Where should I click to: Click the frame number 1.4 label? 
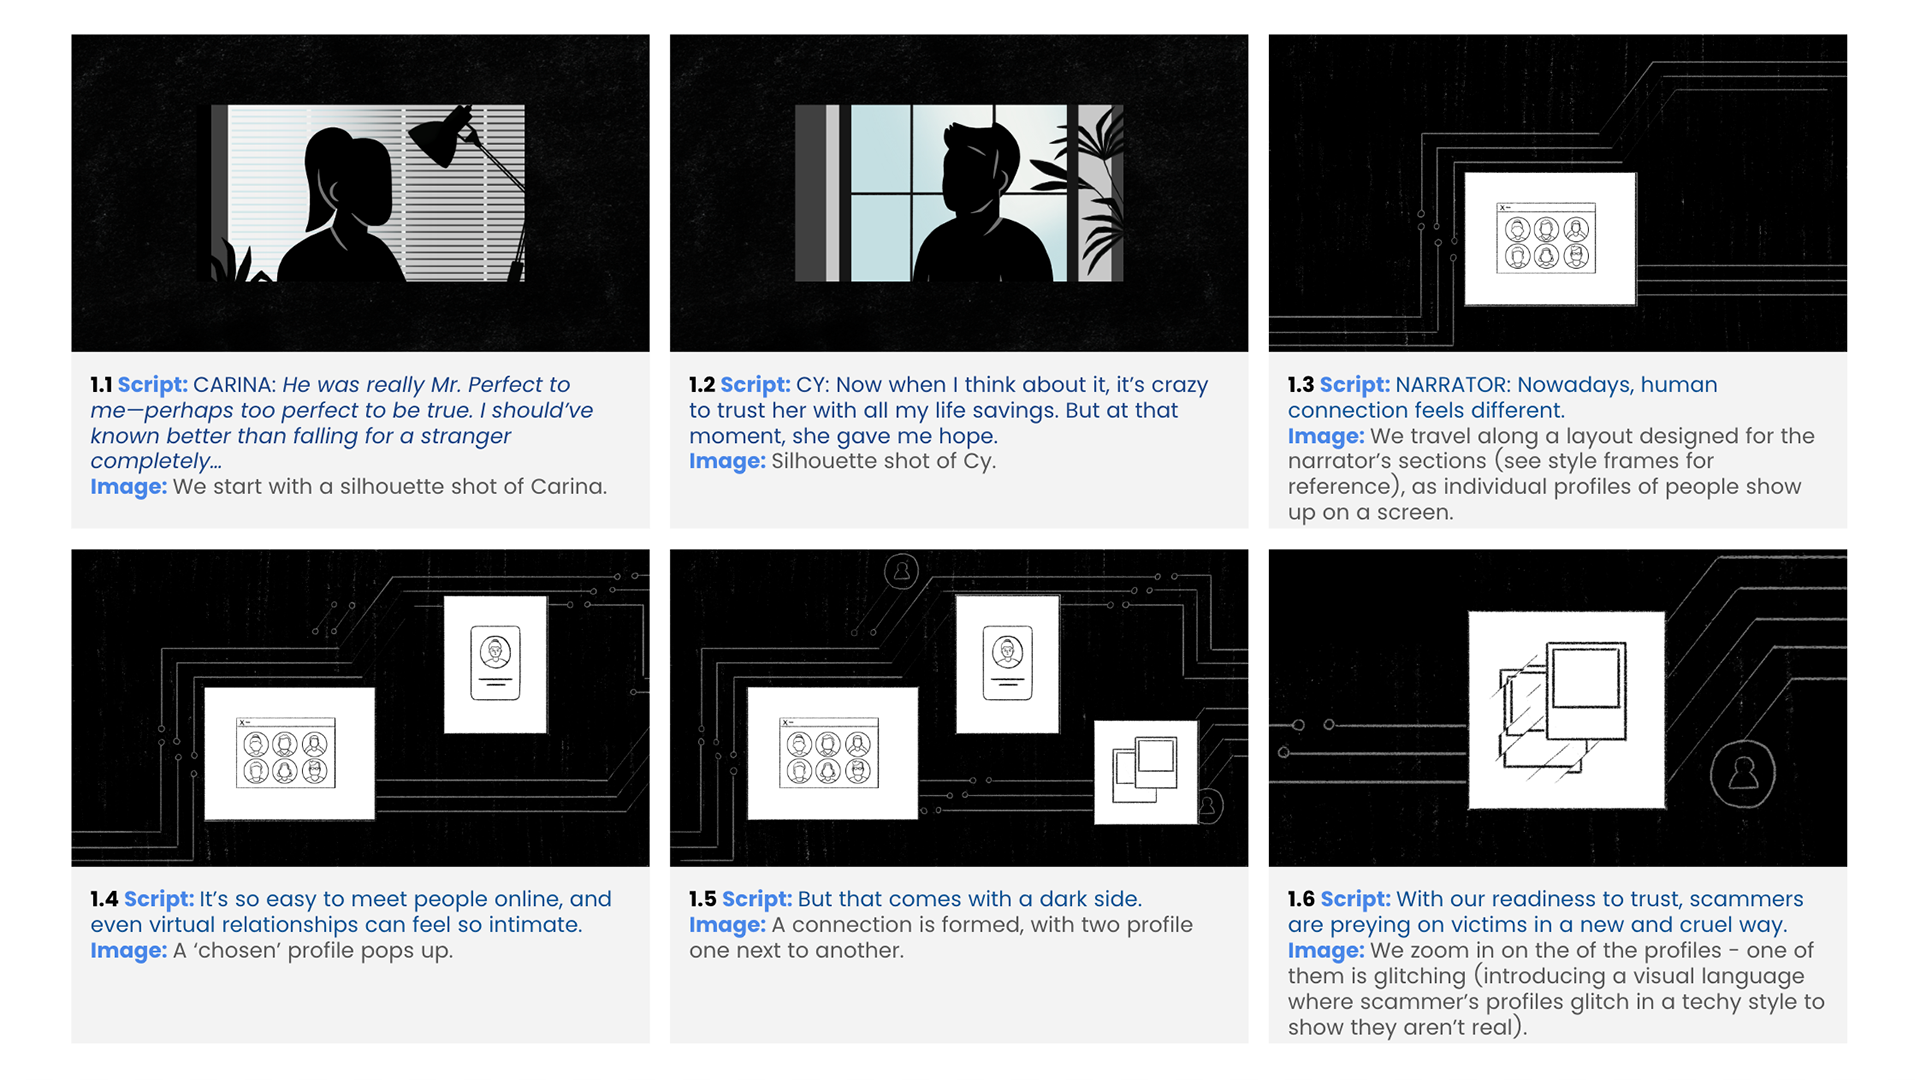(x=104, y=899)
